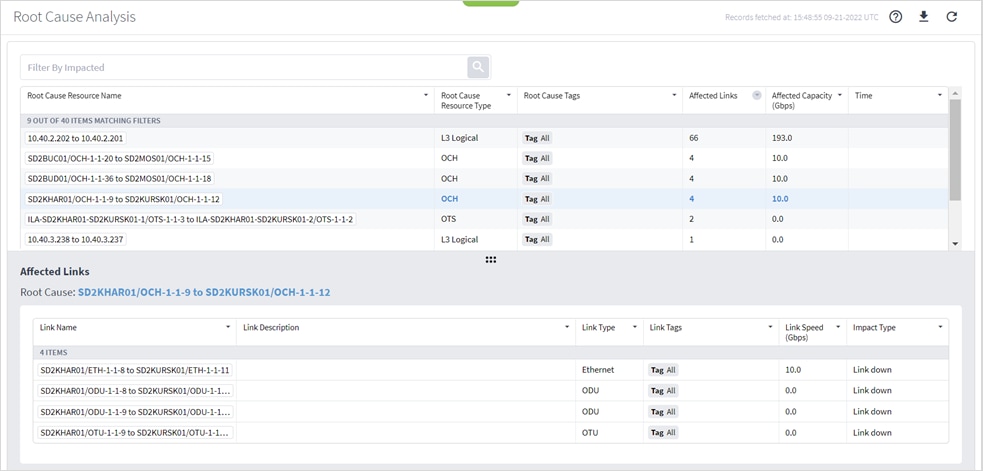Click affected links value 66
983x471 pixels.
pyautogui.click(x=694, y=138)
